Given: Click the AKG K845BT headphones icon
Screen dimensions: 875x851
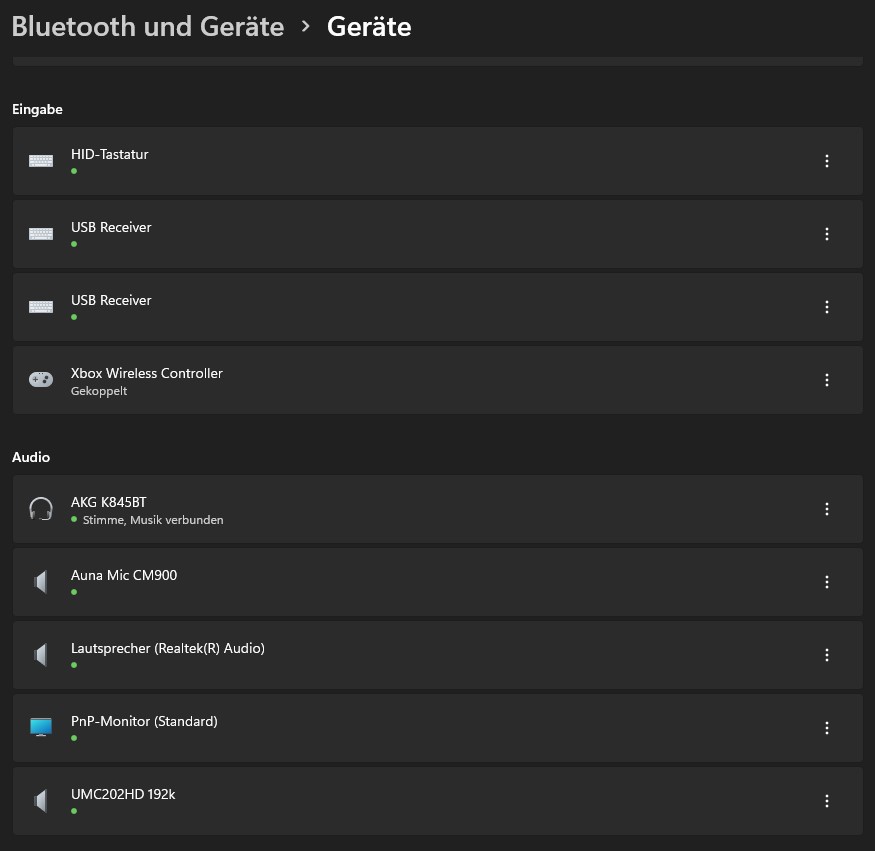Looking at the screenshot, I should (41, 509).
